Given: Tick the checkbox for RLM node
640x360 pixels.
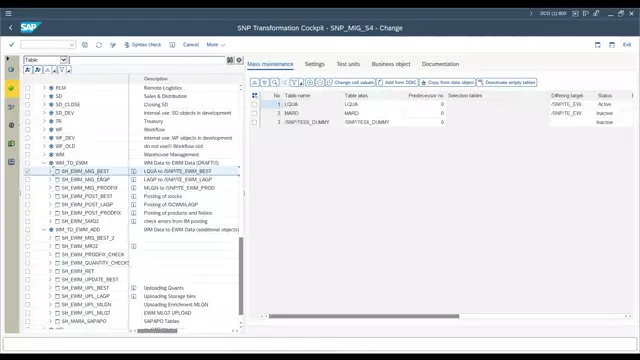Looking at the screenshot, I should point(27,88).
